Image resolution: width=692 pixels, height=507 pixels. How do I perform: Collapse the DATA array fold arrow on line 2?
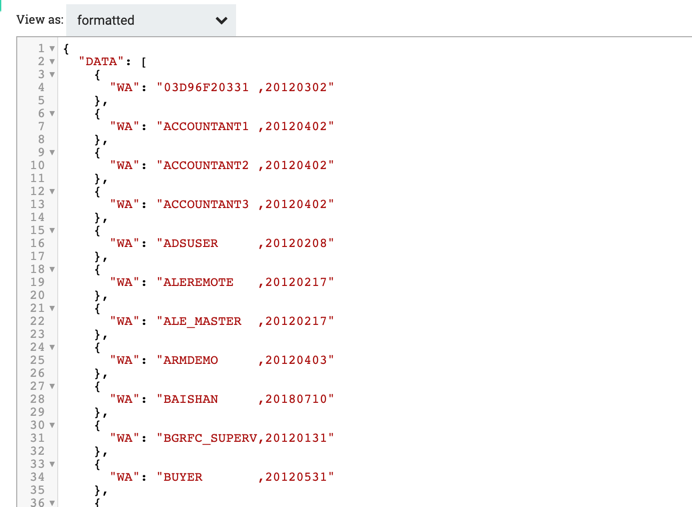click(52, 62)
